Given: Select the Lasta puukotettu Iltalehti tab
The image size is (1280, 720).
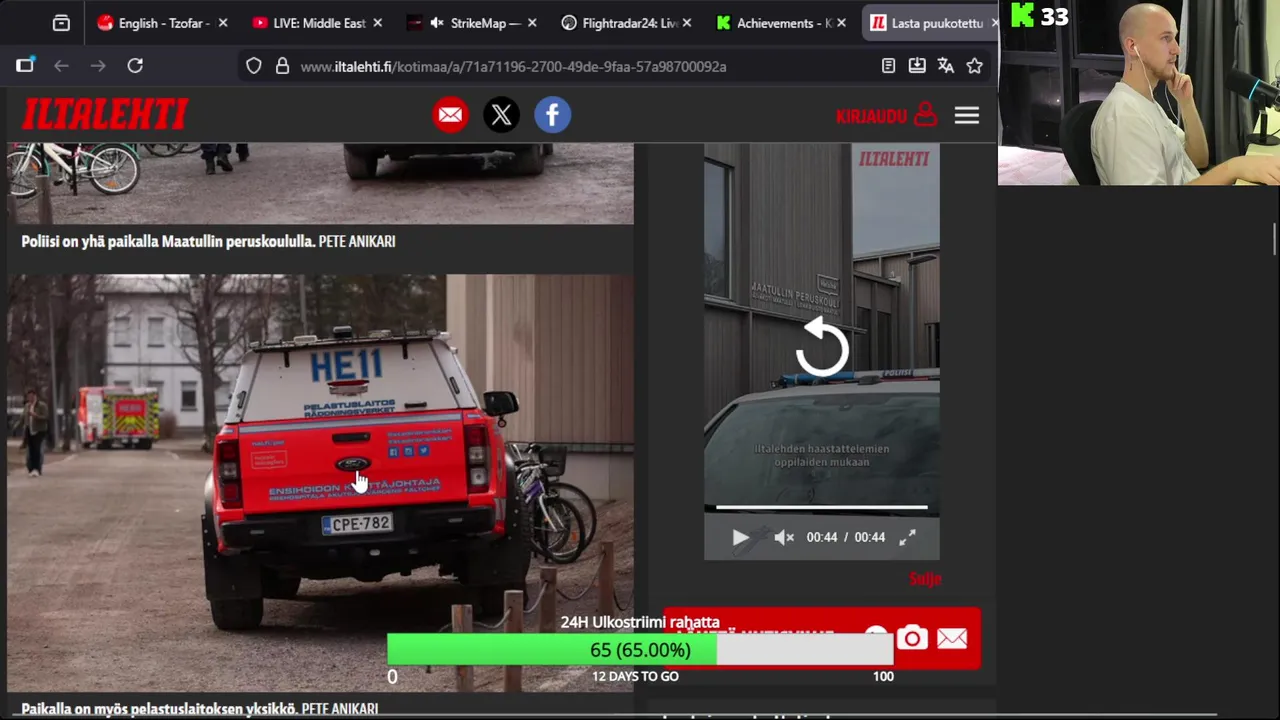Looking at the screenshot, I should pos(930,23).
